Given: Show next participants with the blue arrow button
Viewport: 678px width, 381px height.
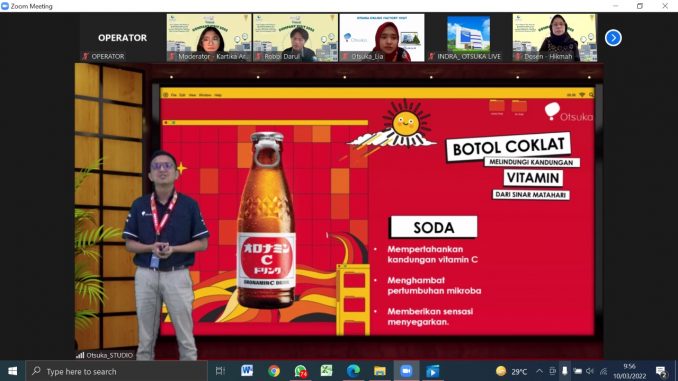Looking at the screenshot, I should coord(613,38).
